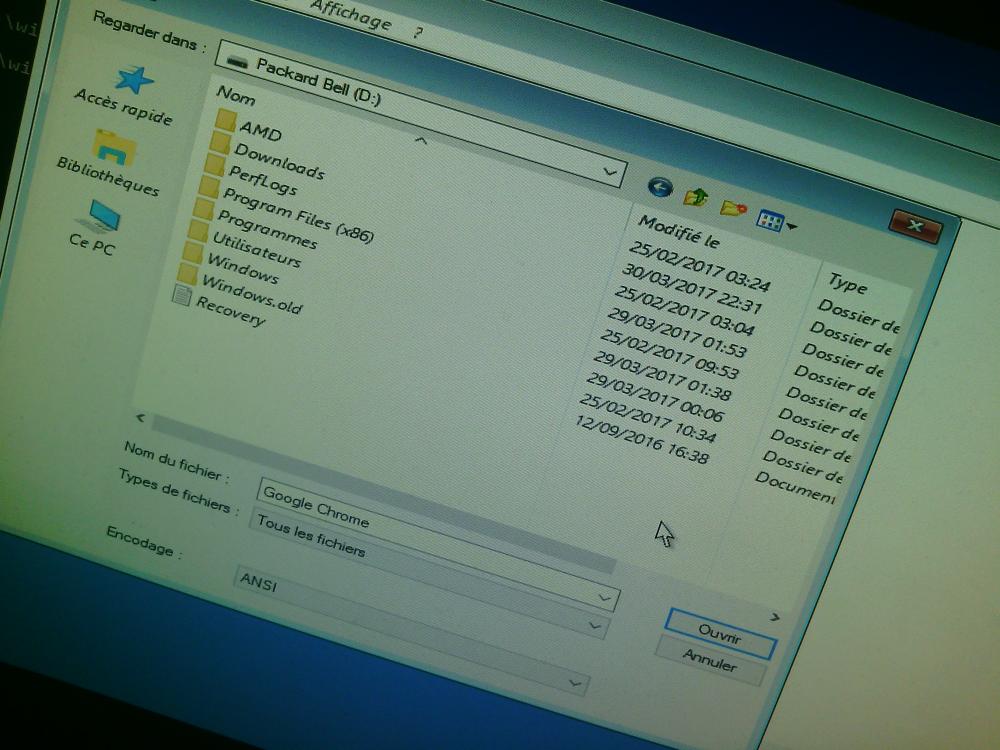Sort by the Type column header
Image resolution: width=1000 pixels, height=750 pixels.
[848, 283]
